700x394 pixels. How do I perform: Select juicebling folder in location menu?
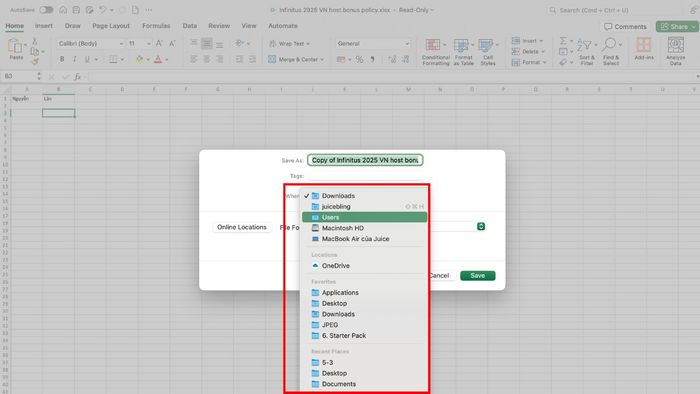click(x=364, y=207)
